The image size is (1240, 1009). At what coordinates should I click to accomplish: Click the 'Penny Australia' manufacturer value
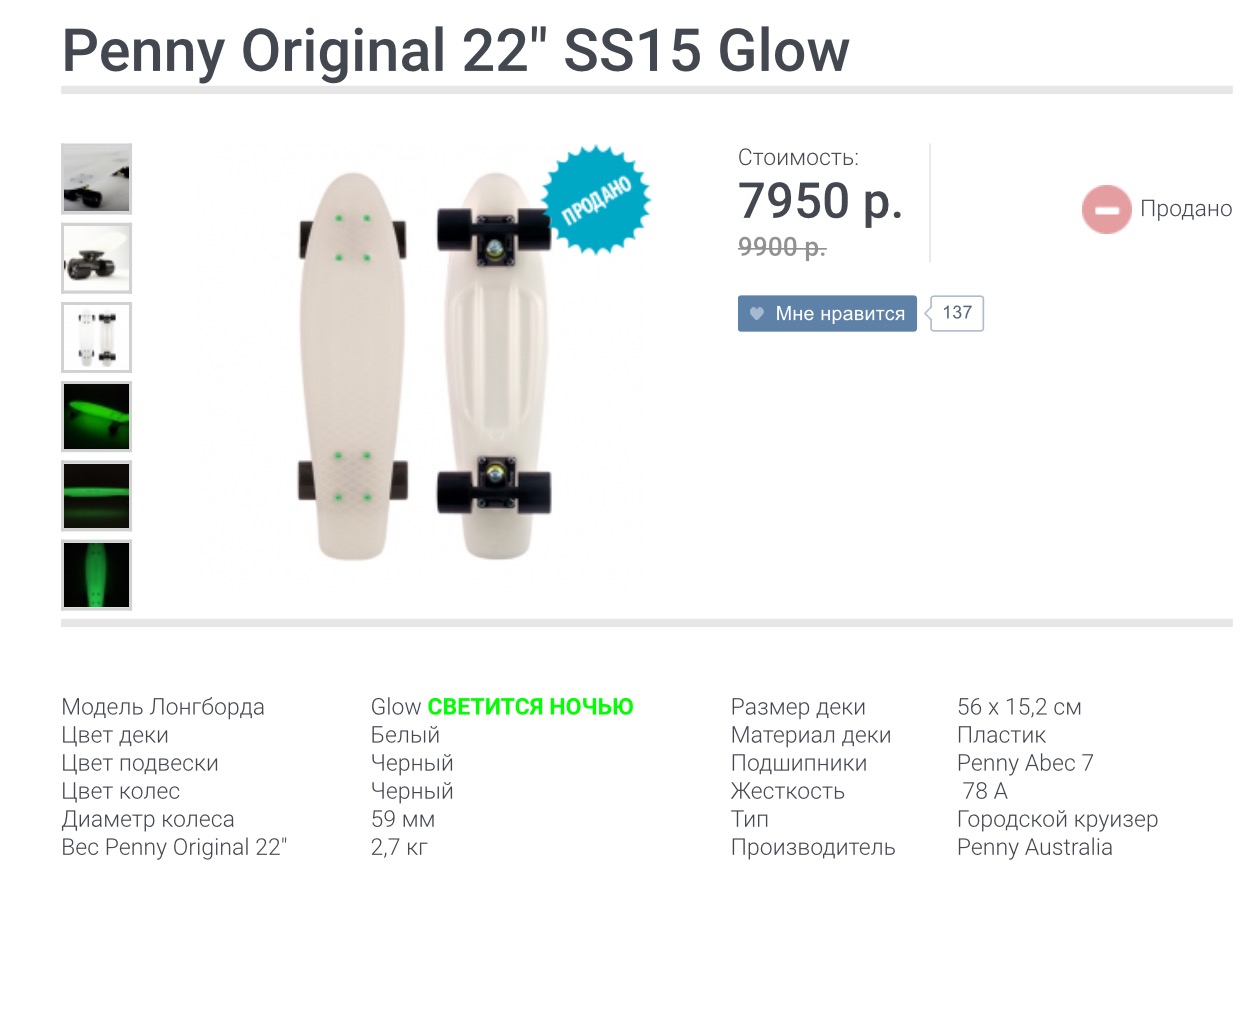tap(1035, 847)
